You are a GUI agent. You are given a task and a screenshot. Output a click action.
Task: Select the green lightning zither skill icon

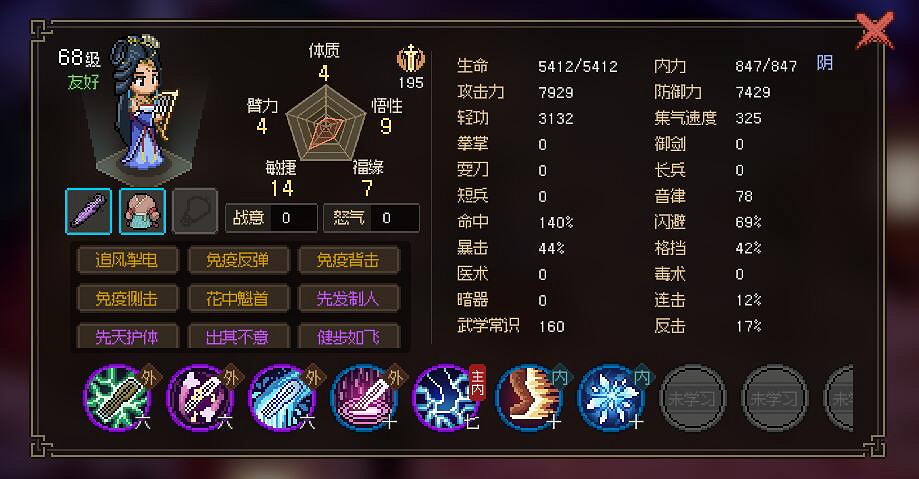(117, 398)
